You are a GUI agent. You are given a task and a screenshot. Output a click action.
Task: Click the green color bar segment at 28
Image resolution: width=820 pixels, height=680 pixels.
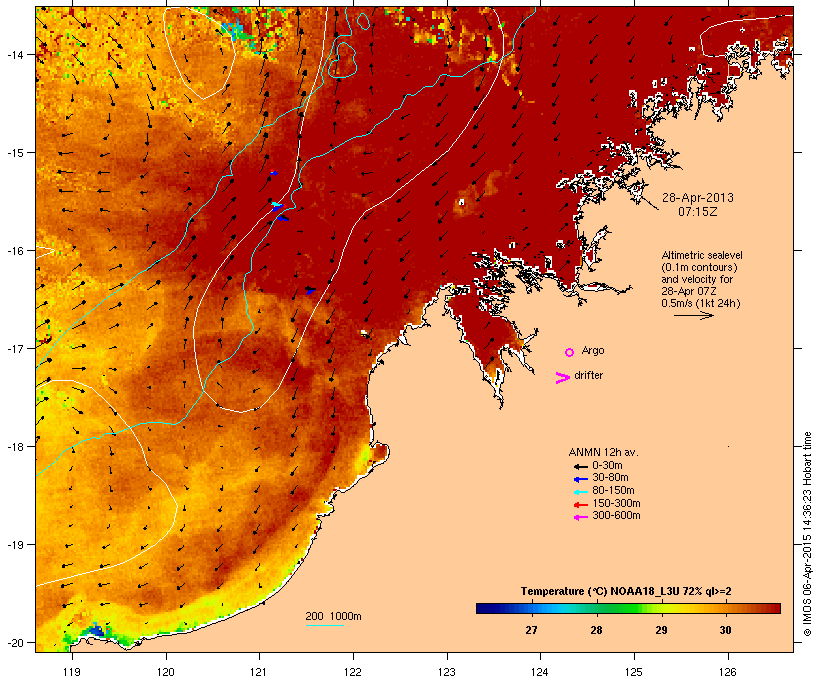click(596, 608)
